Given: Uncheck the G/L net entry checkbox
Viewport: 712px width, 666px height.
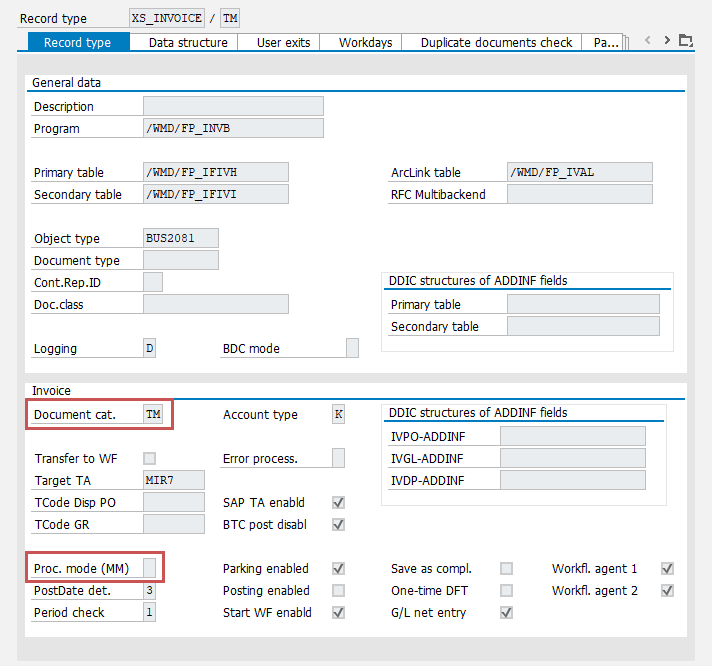Looking at the screenshot, I should coord(506,613).
